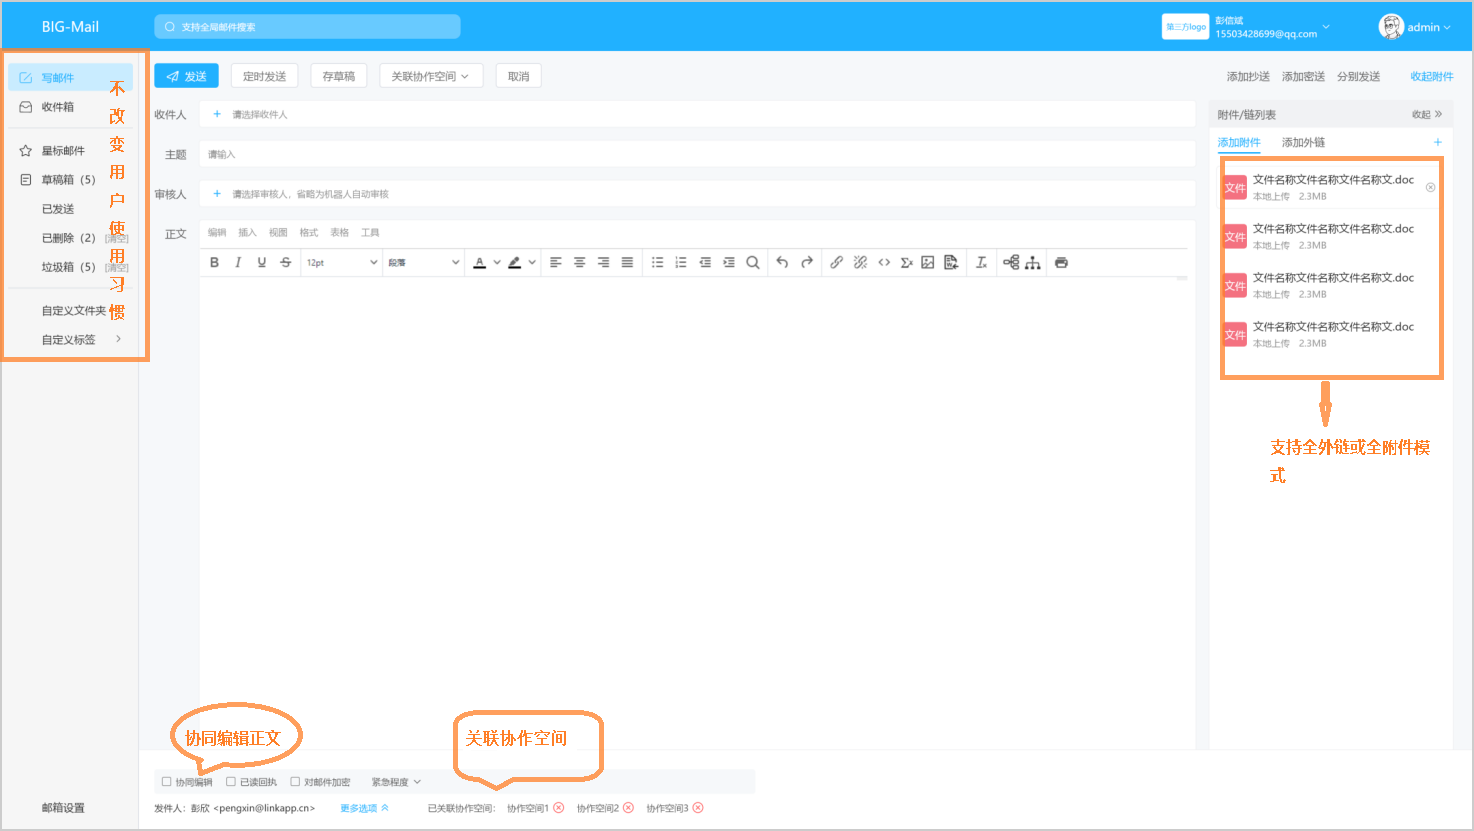The image size is (1474, 831).
Task: Check the 对邮件加密 option
Action: [295, 782]
